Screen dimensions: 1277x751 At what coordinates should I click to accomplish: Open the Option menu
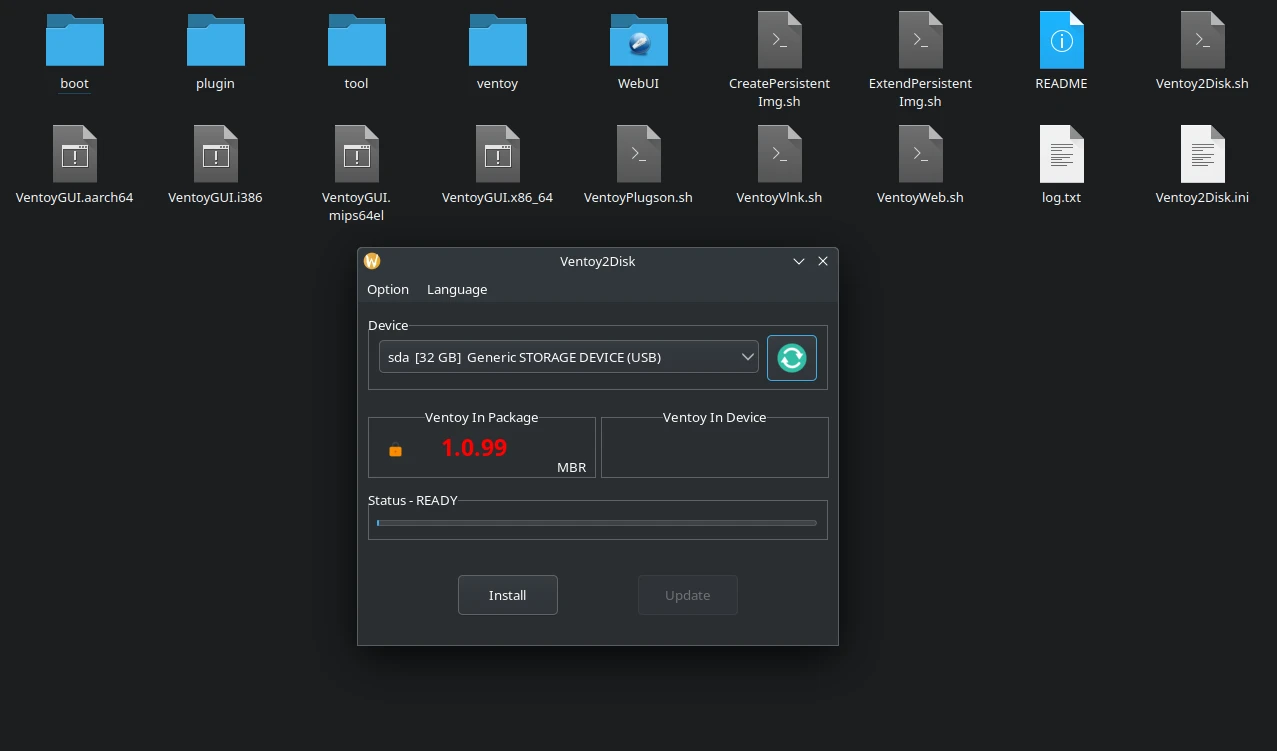point(388,289)
